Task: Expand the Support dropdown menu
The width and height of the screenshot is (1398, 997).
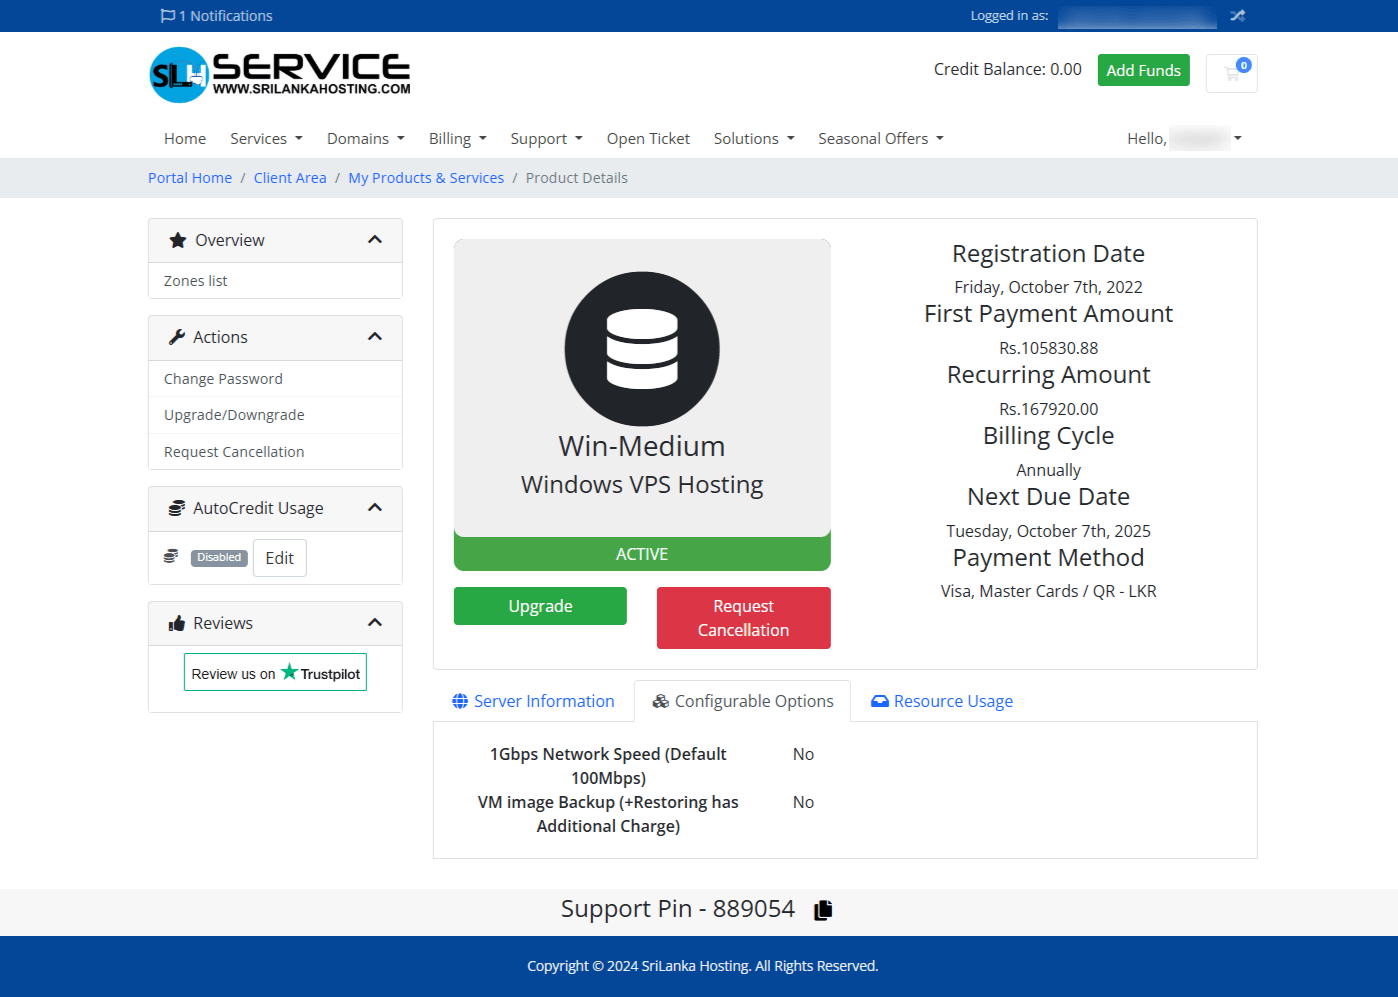Action: (547, 138)
